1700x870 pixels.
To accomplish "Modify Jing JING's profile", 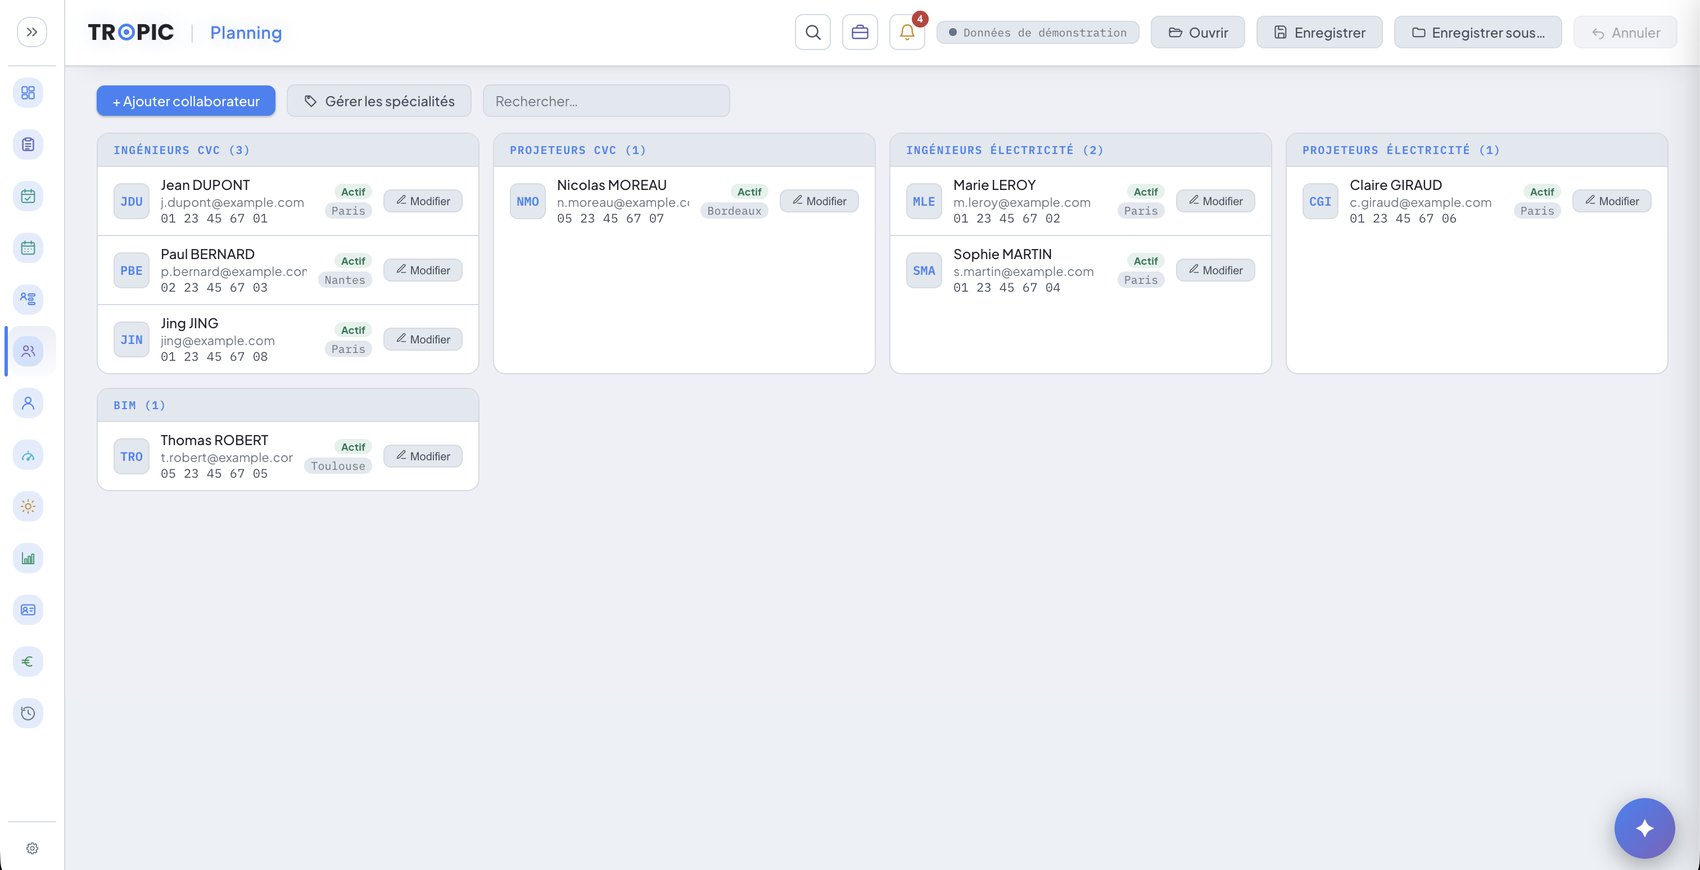I will 423,339.
